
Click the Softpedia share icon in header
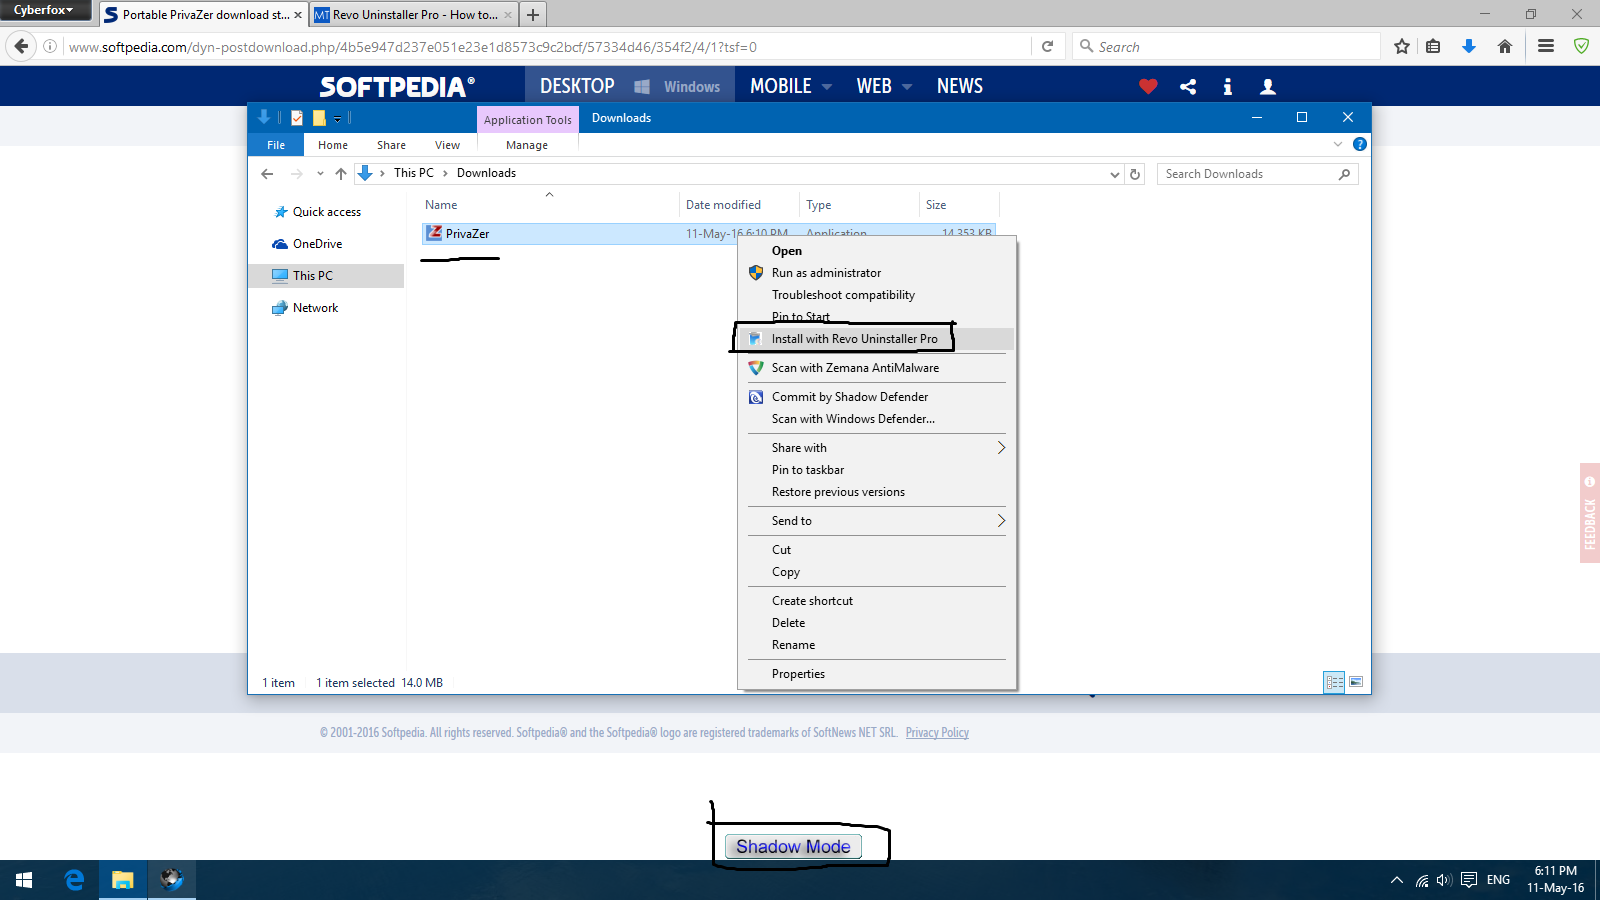tap(1188, 87)
